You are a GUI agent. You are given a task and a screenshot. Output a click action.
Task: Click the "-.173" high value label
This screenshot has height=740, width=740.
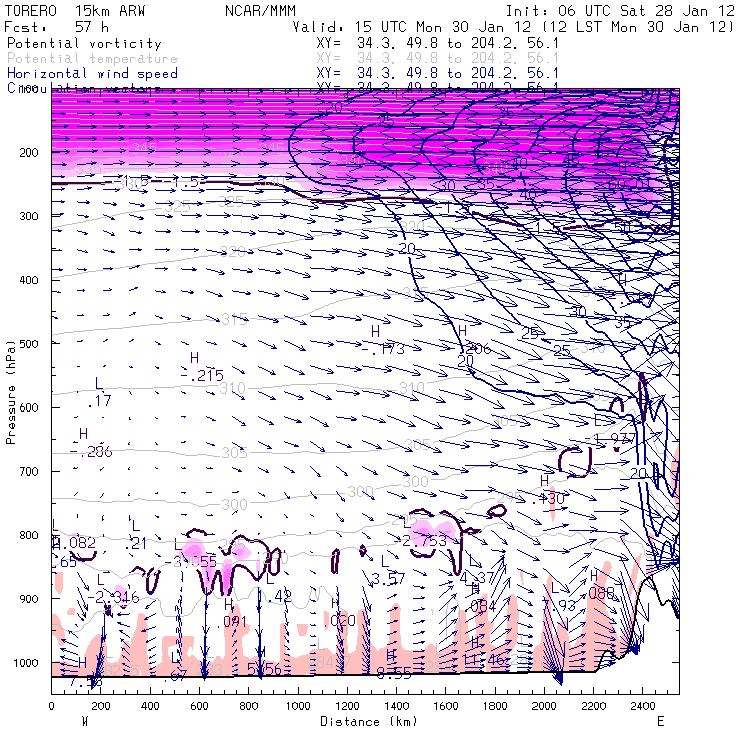click(x=383, y=349)
